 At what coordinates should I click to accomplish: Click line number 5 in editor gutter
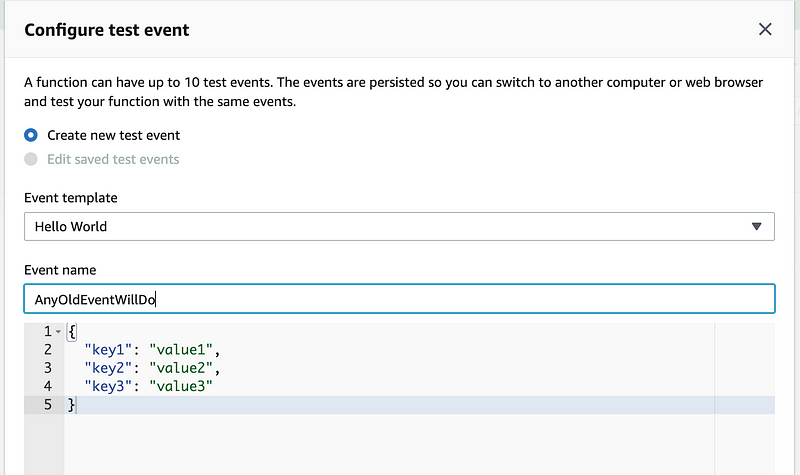tap(47, 404)
